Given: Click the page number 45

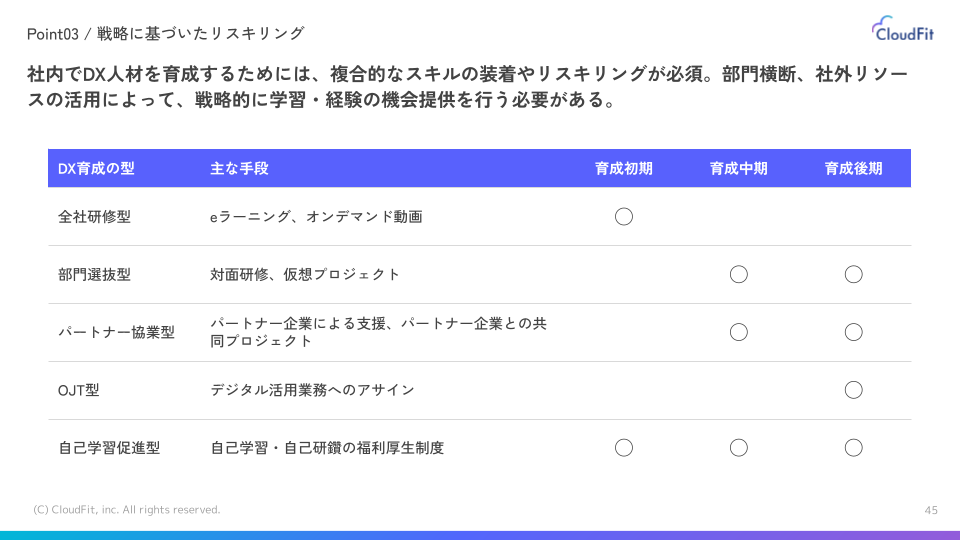Looking at the screenshot, I should pyautogui.click(x=931, y=510).
